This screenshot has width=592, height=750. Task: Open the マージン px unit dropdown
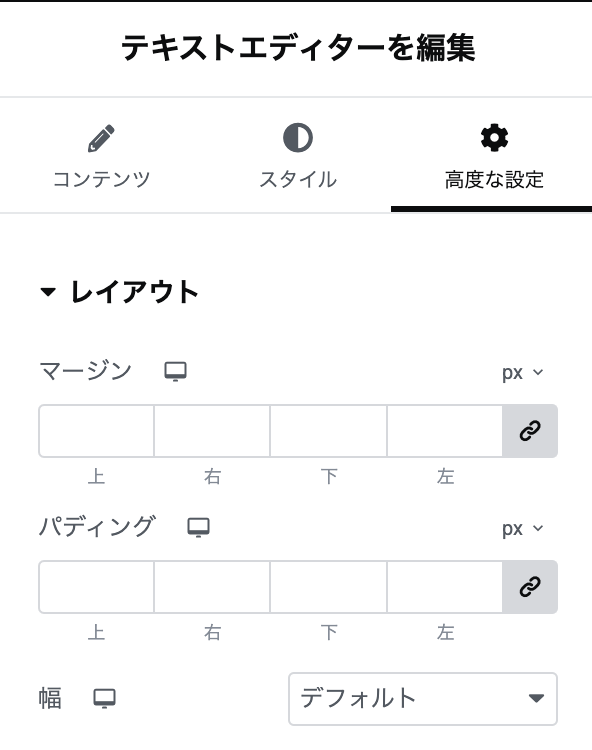[523, 372]
